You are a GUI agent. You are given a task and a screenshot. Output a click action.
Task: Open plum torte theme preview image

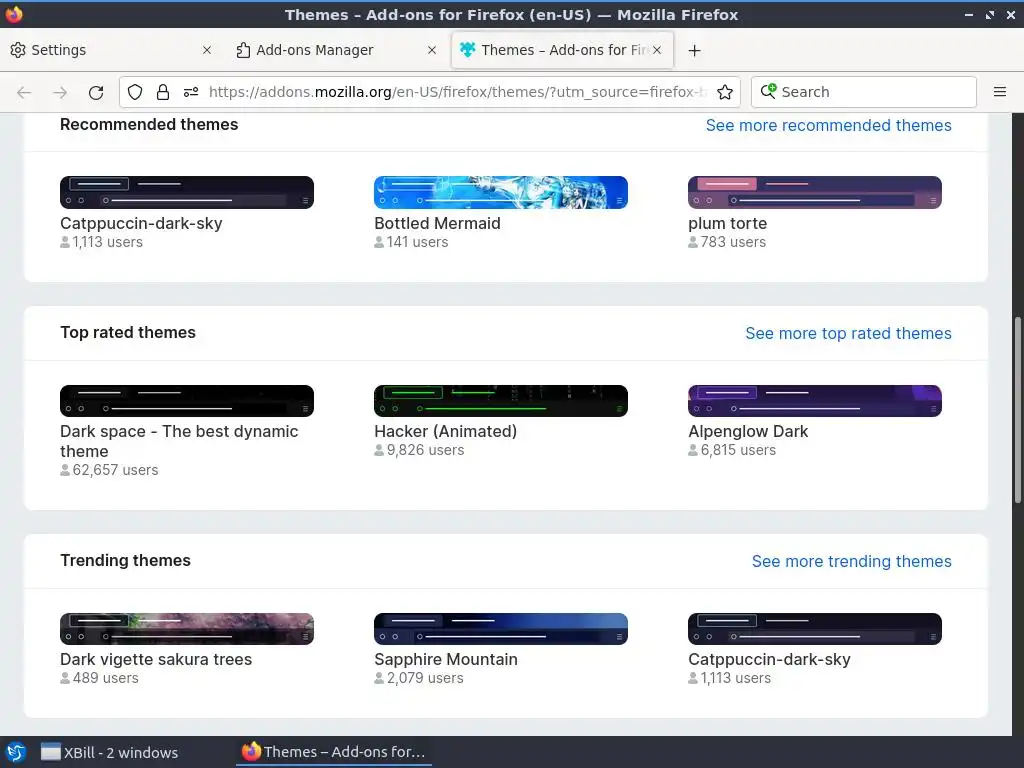815,193
